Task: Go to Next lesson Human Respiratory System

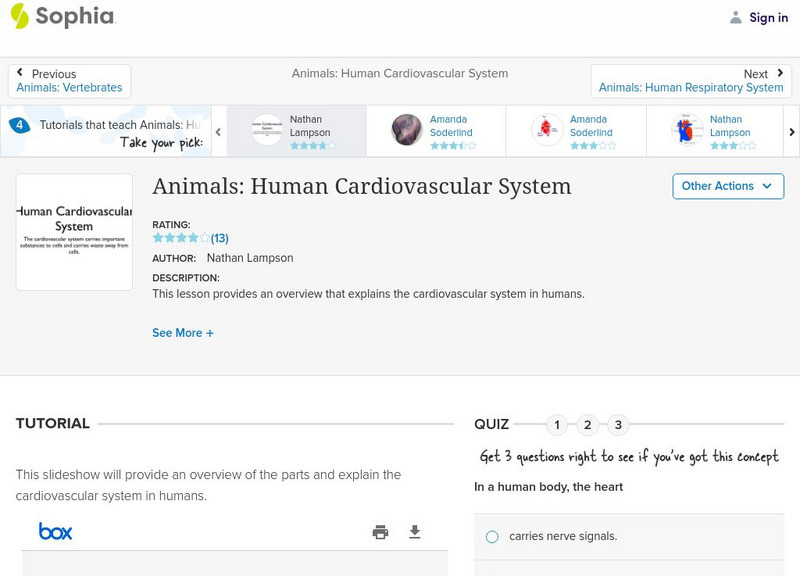Action: [x=691, y=81]
